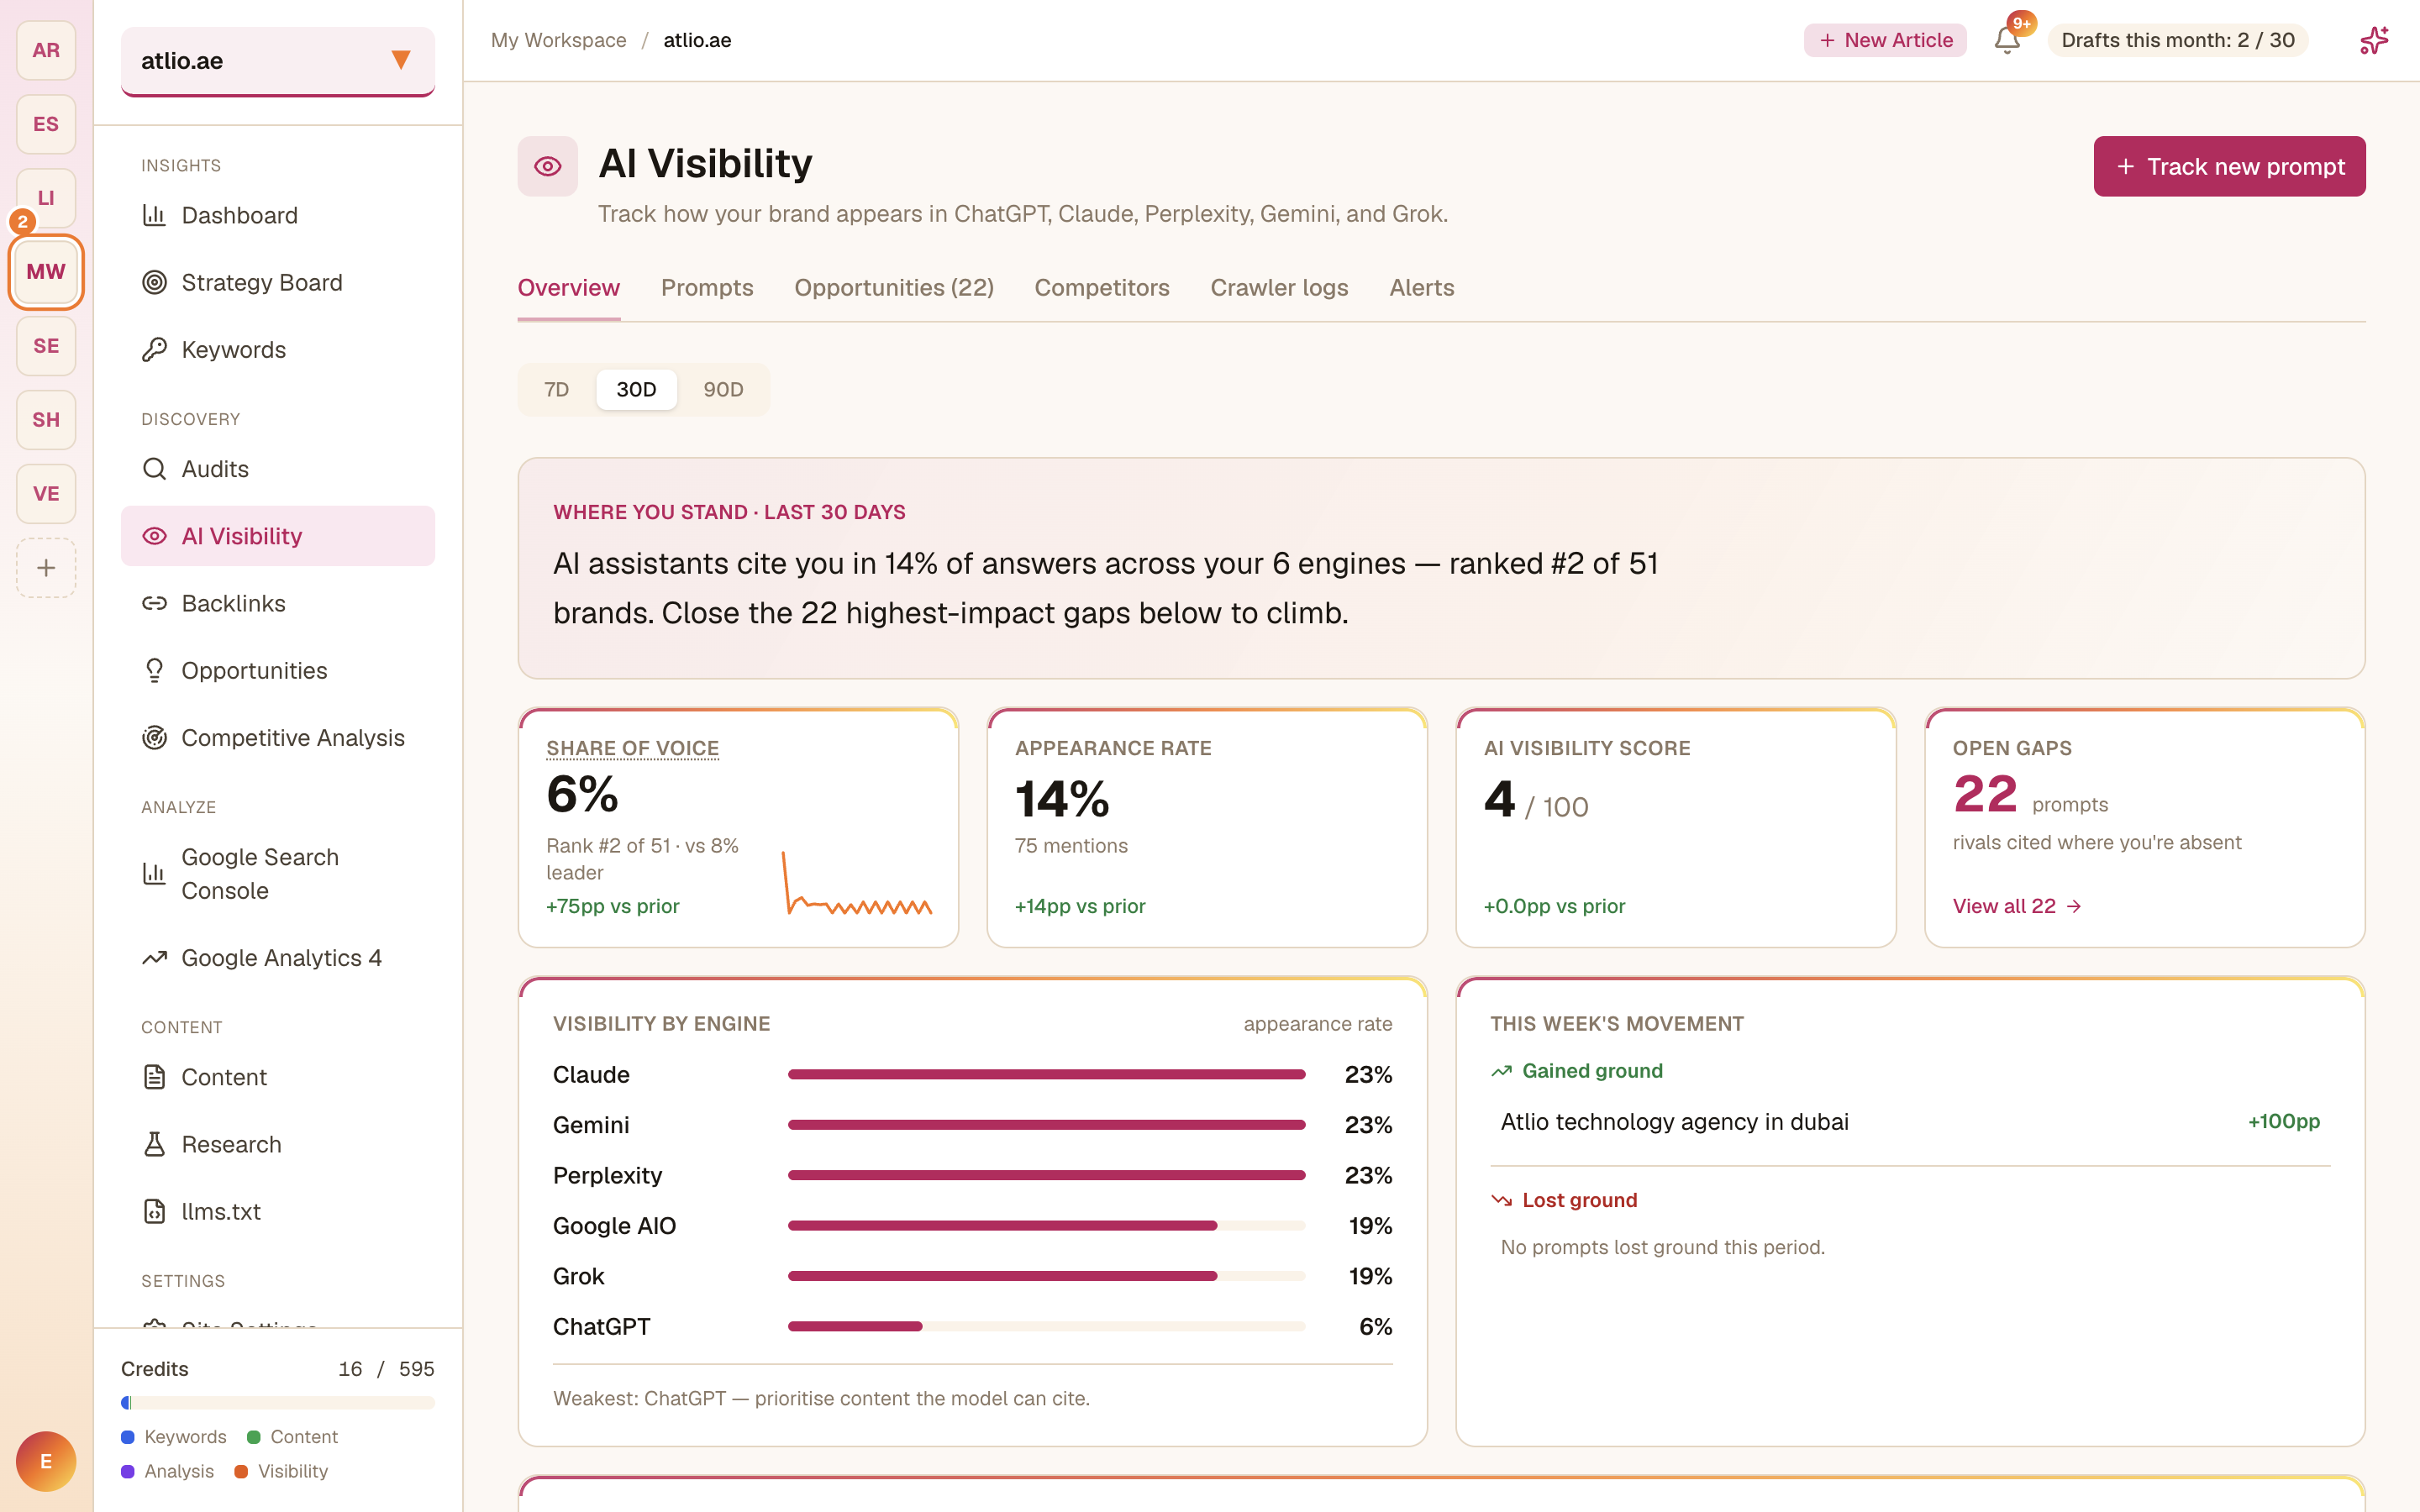The height and width of the screenshot is (1512, 2420).
Task: Open the Opportunities (22) tab
Action: (x=894, y=288)
